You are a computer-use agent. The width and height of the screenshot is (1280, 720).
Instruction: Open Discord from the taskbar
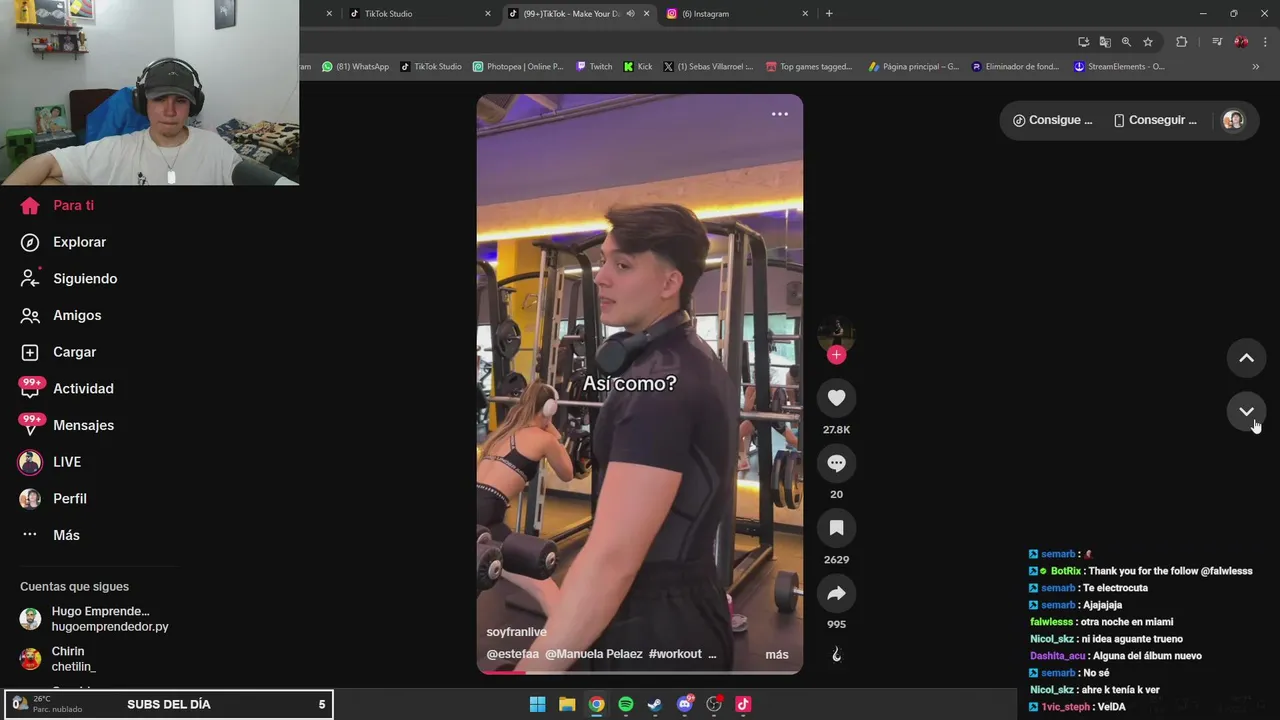(685, 704)
